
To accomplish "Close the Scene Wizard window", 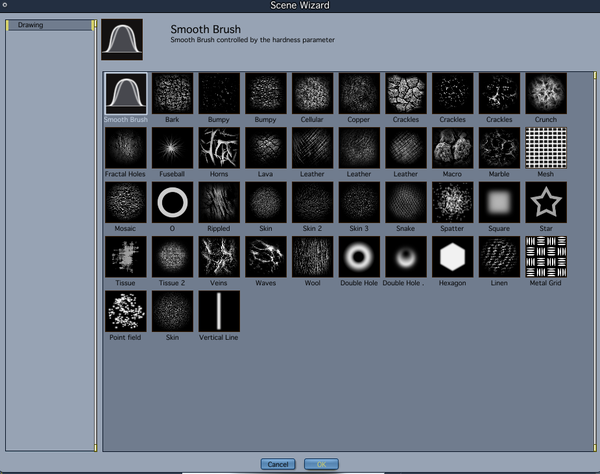I will (x=5, y=5).
